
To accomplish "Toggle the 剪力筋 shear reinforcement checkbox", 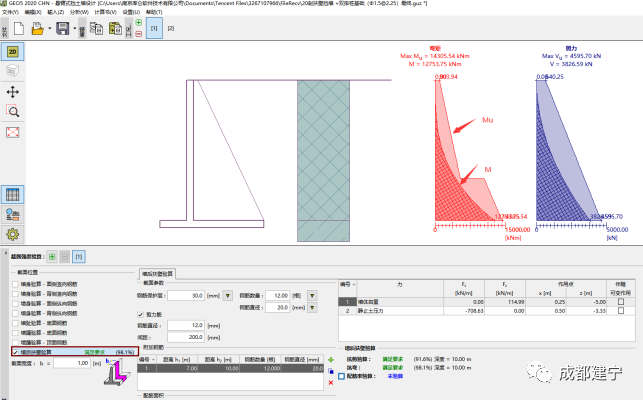I will click(140, 314).
